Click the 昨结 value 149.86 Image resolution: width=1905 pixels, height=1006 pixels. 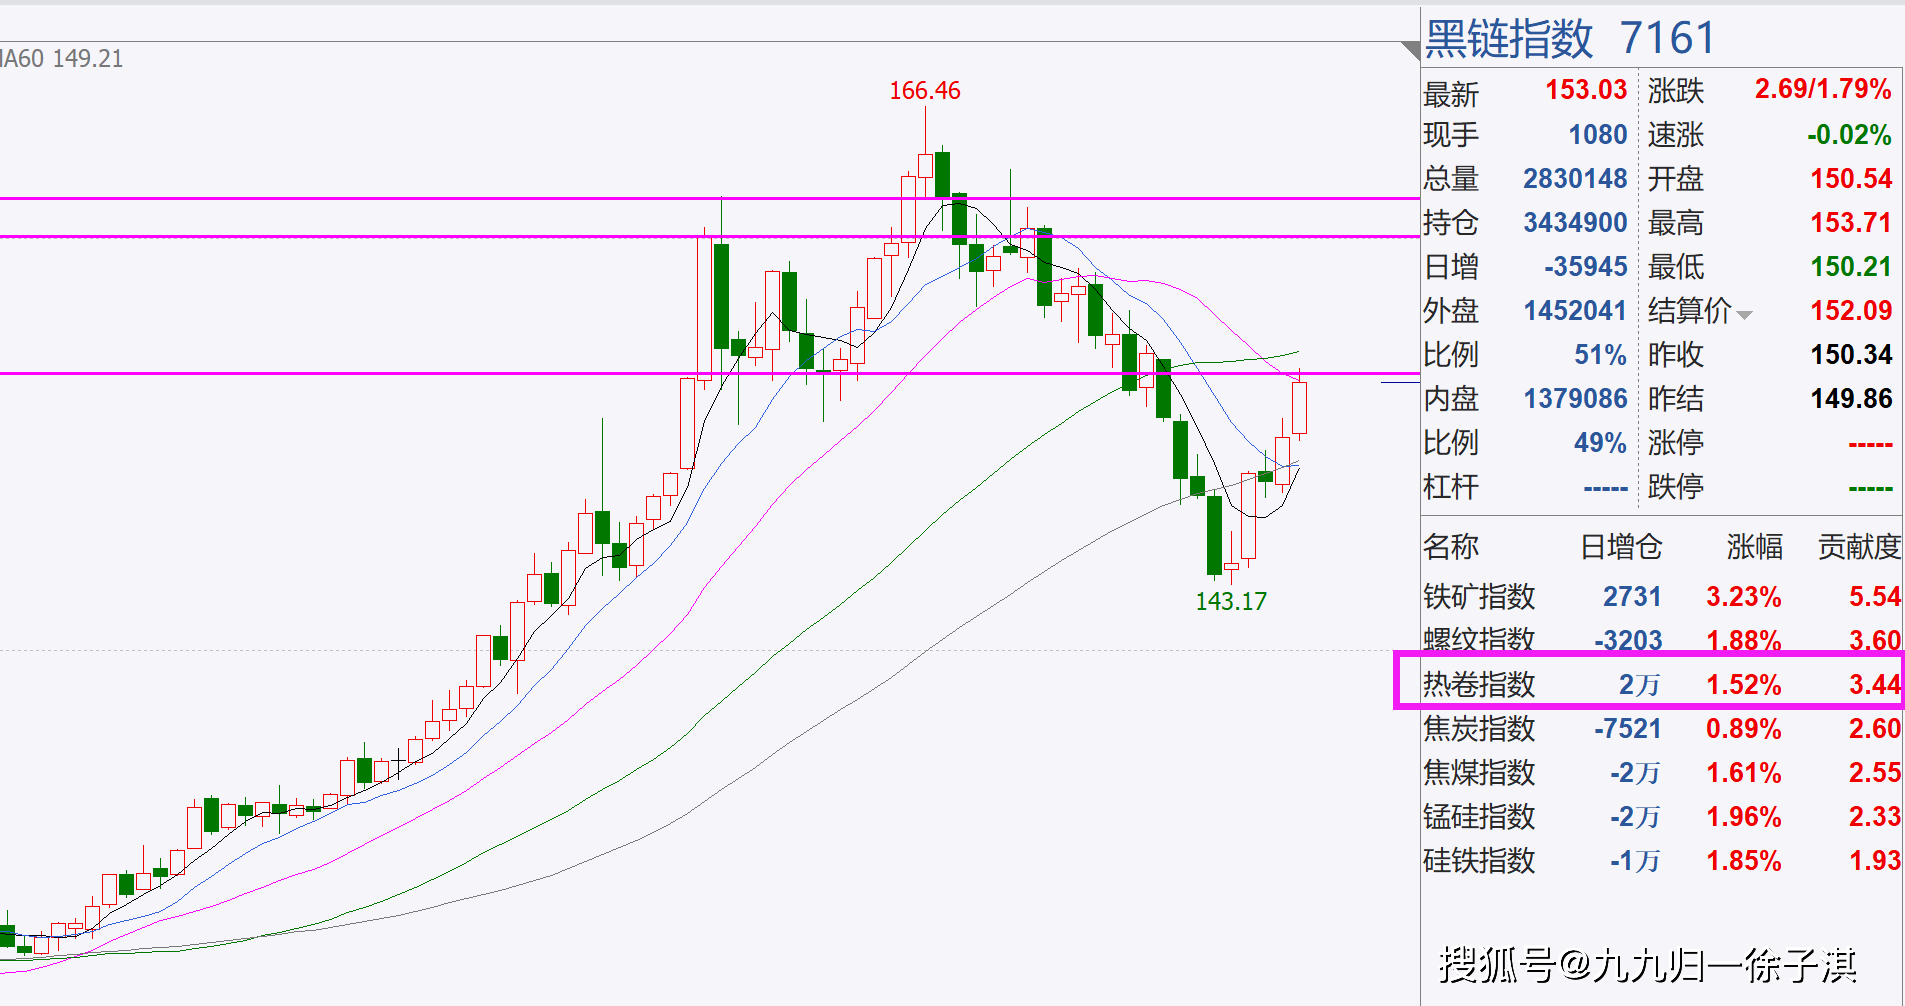tap(1851, 399)
